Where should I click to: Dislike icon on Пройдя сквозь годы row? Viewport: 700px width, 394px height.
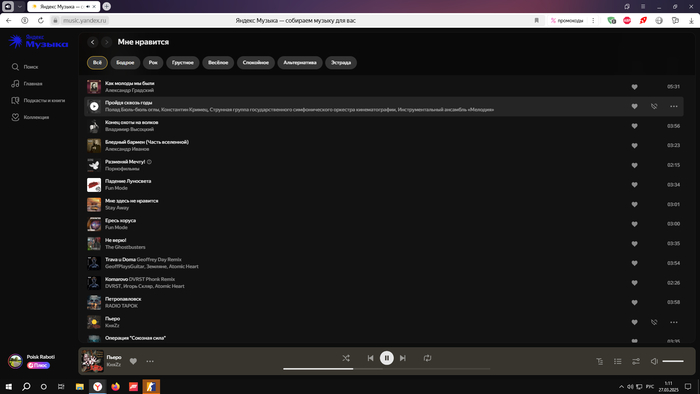[x=654, y=106]
